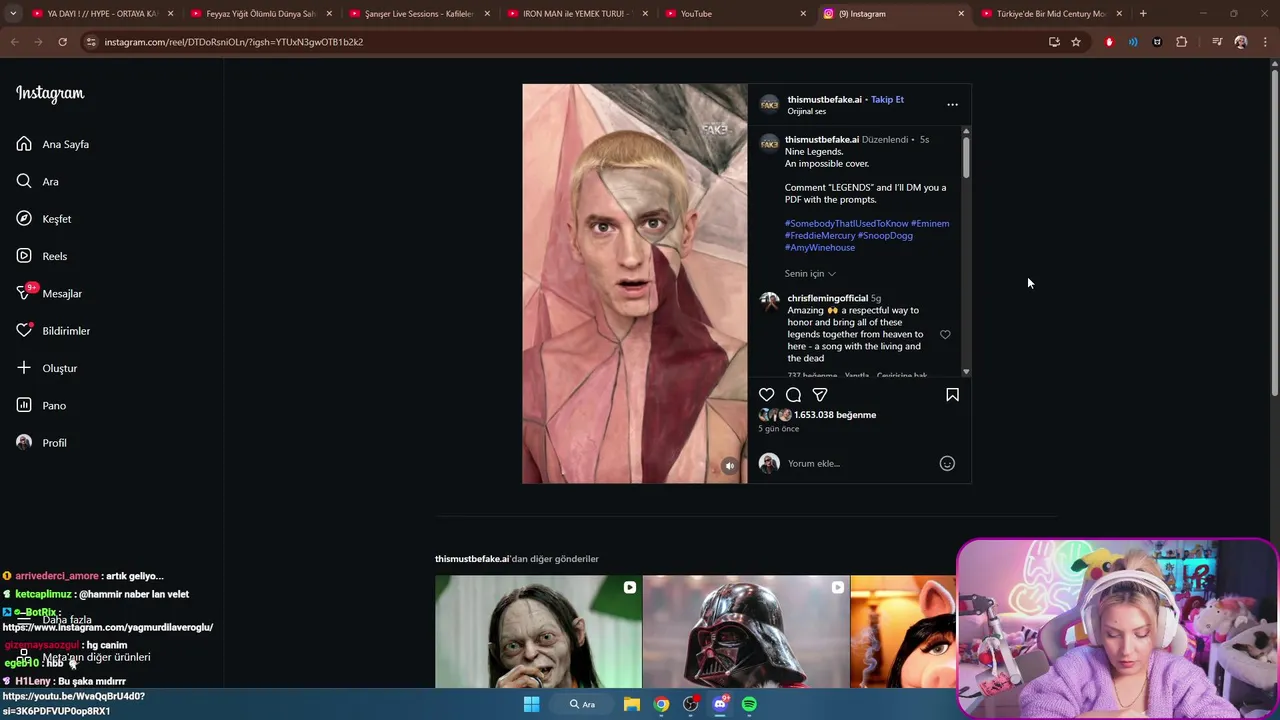
Task: Open Chrome from the taskbar
Action: tap(661, 704)
